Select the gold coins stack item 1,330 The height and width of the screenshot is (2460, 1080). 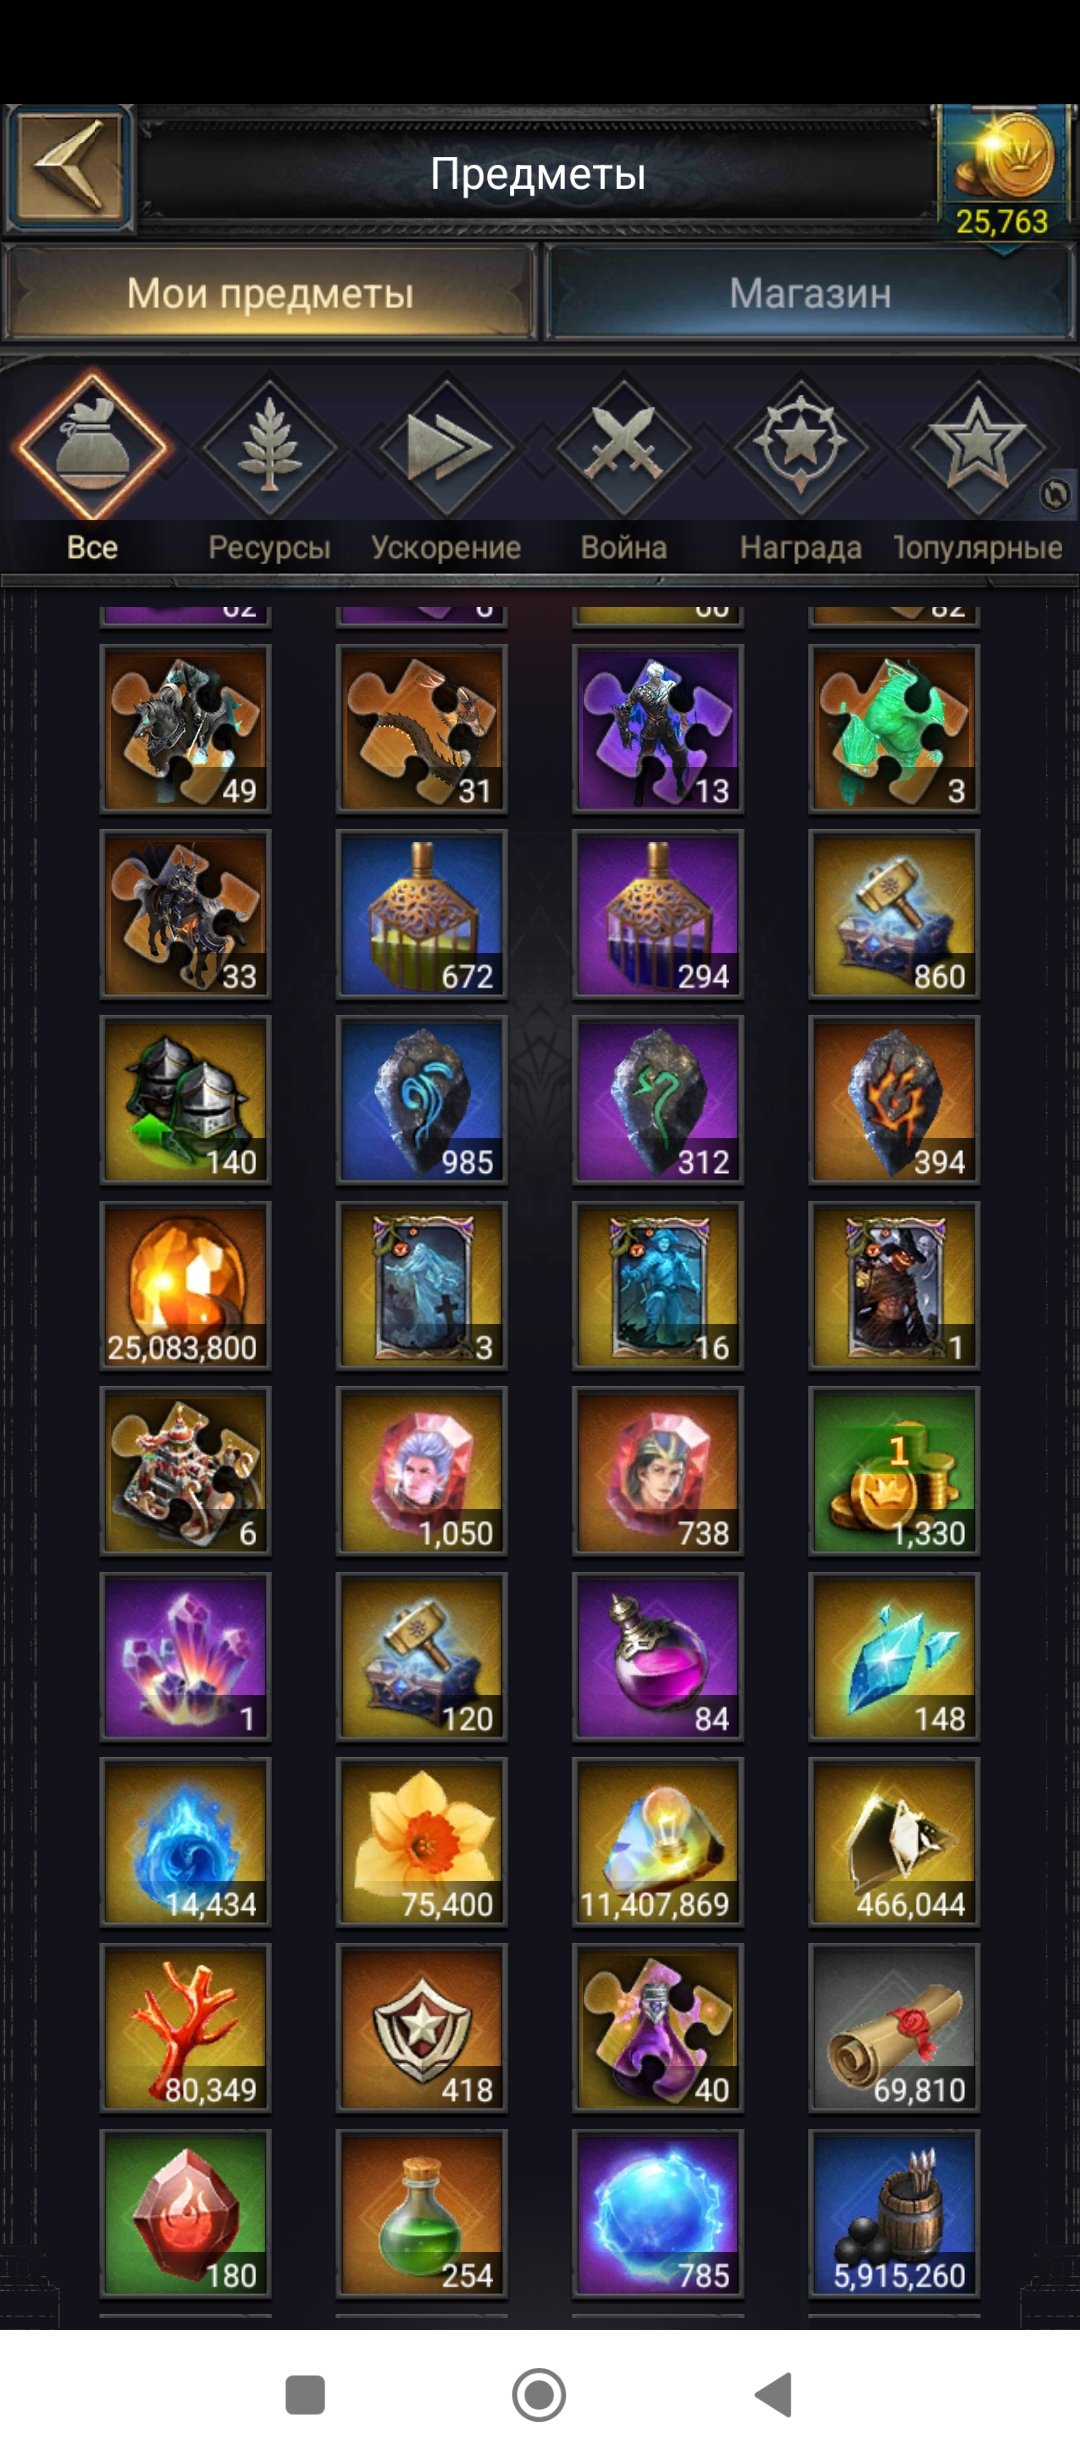894,1471
